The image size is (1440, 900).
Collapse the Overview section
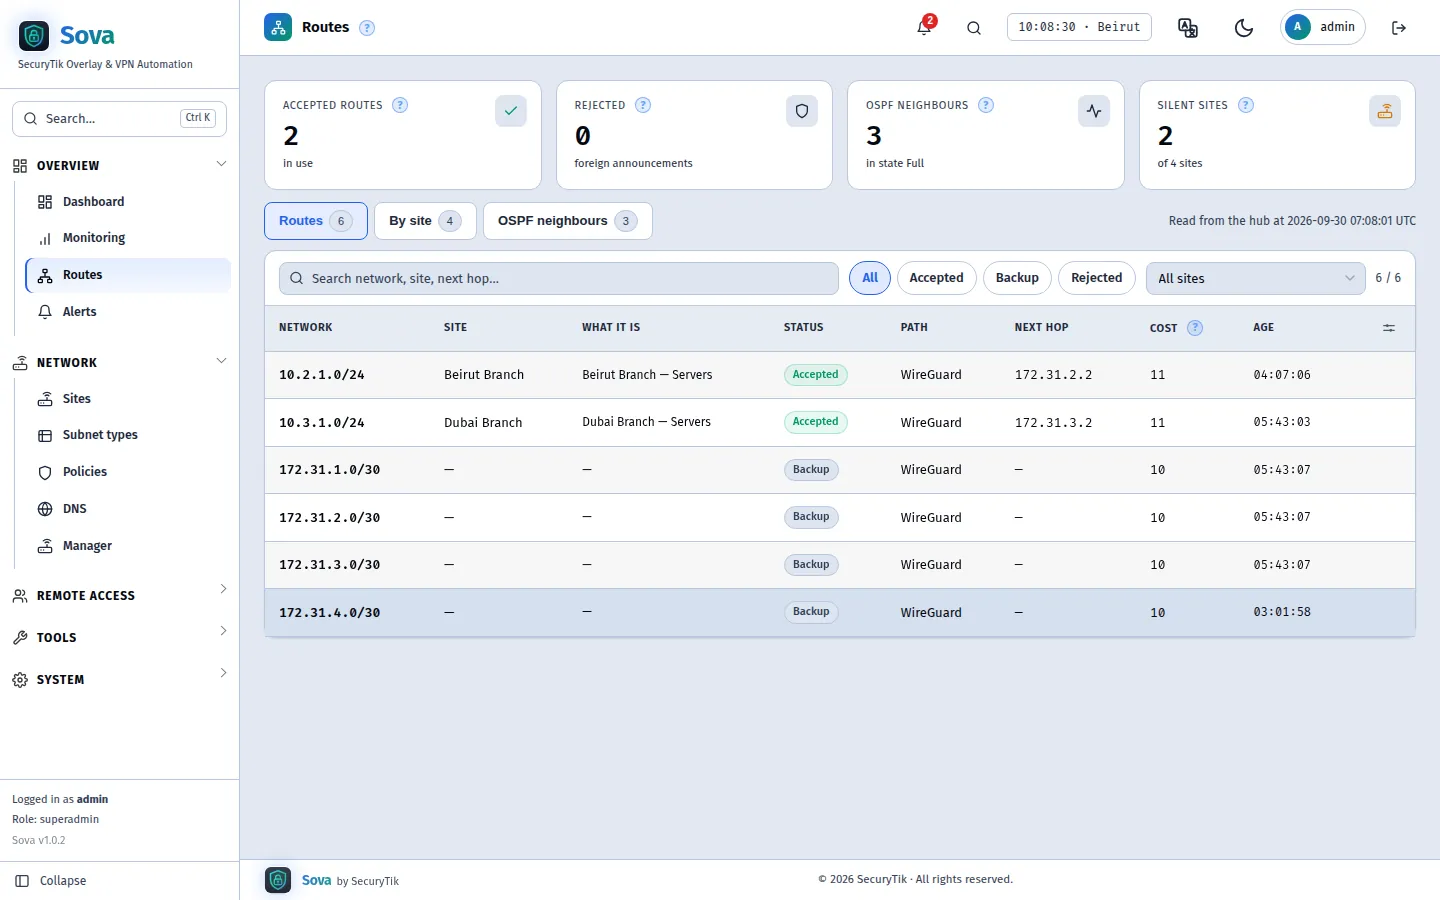pos(120,165)
